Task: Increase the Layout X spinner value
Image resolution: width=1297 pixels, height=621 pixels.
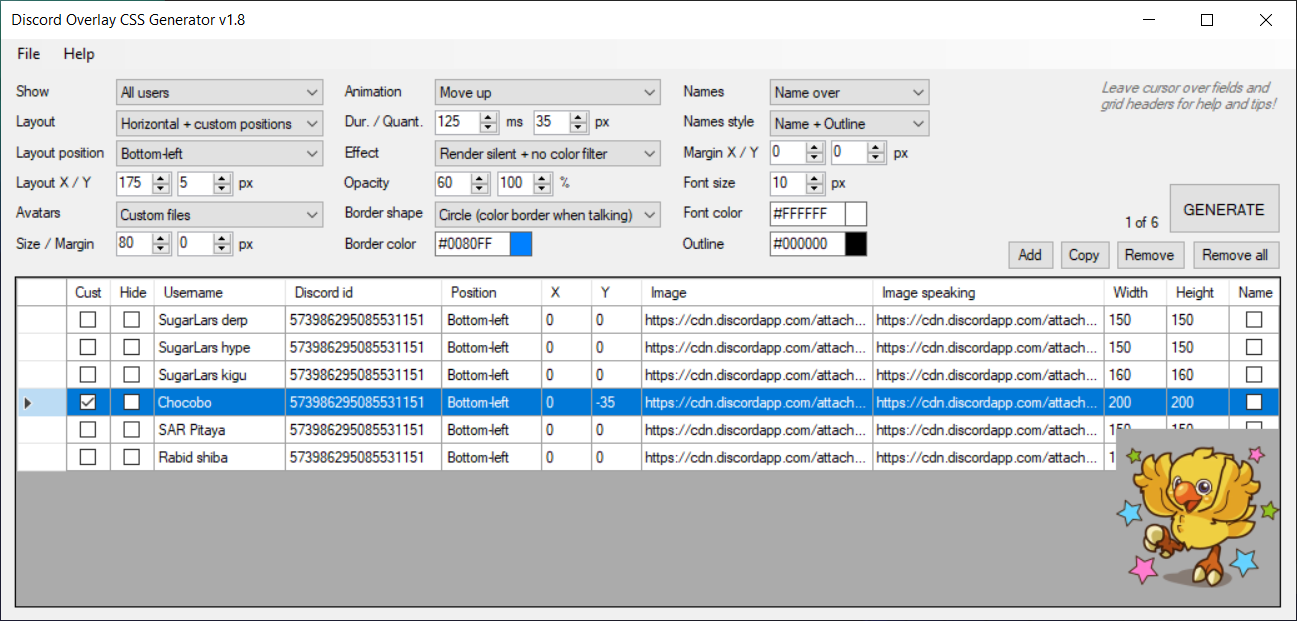Action: (161, 179)
